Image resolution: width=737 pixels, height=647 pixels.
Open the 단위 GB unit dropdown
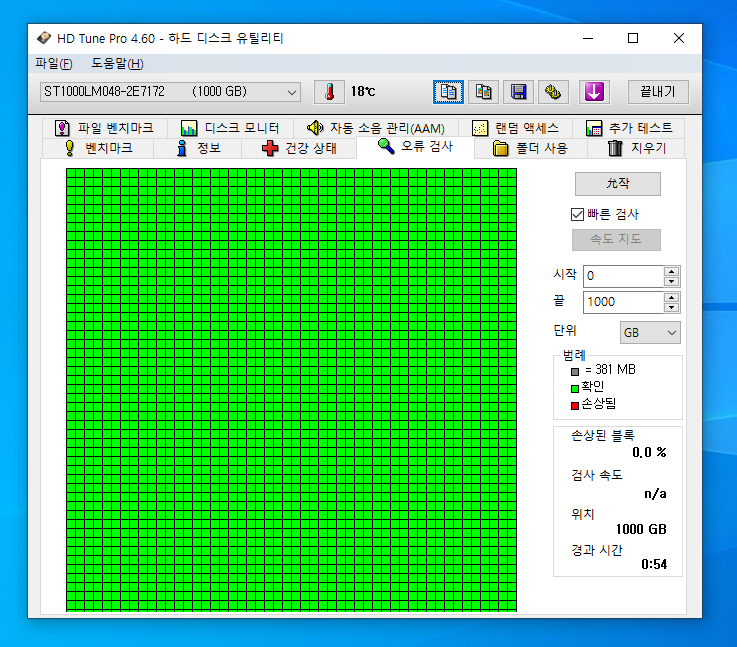coord(650,333)
